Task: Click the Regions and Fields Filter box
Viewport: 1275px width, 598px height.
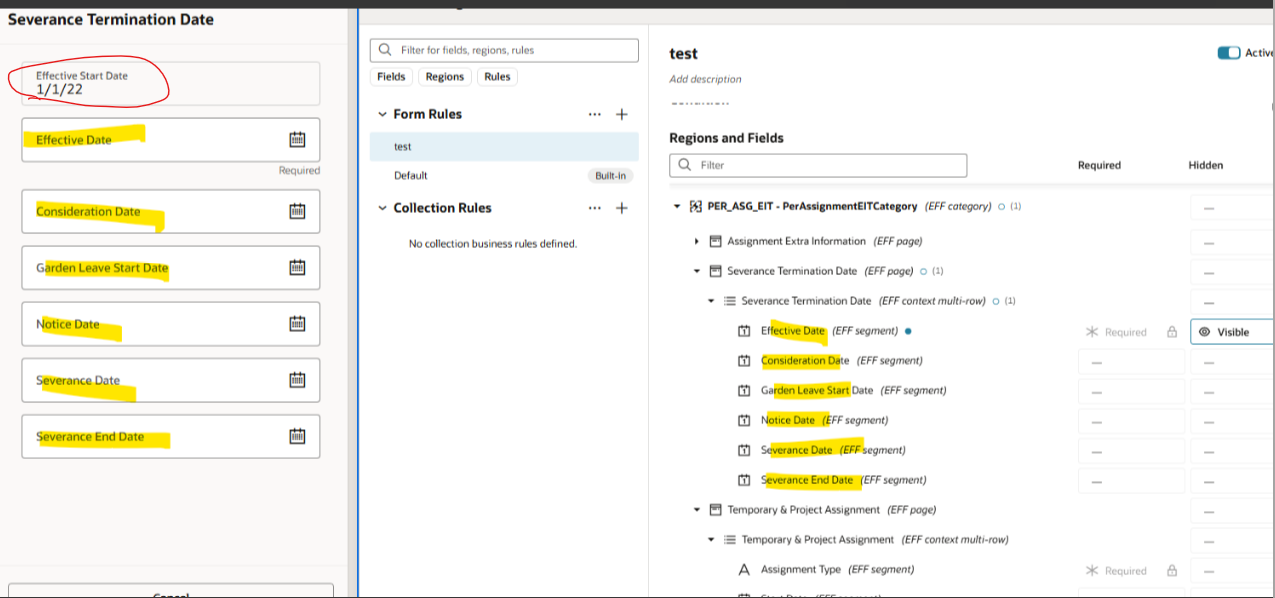Action: [818, 165]
